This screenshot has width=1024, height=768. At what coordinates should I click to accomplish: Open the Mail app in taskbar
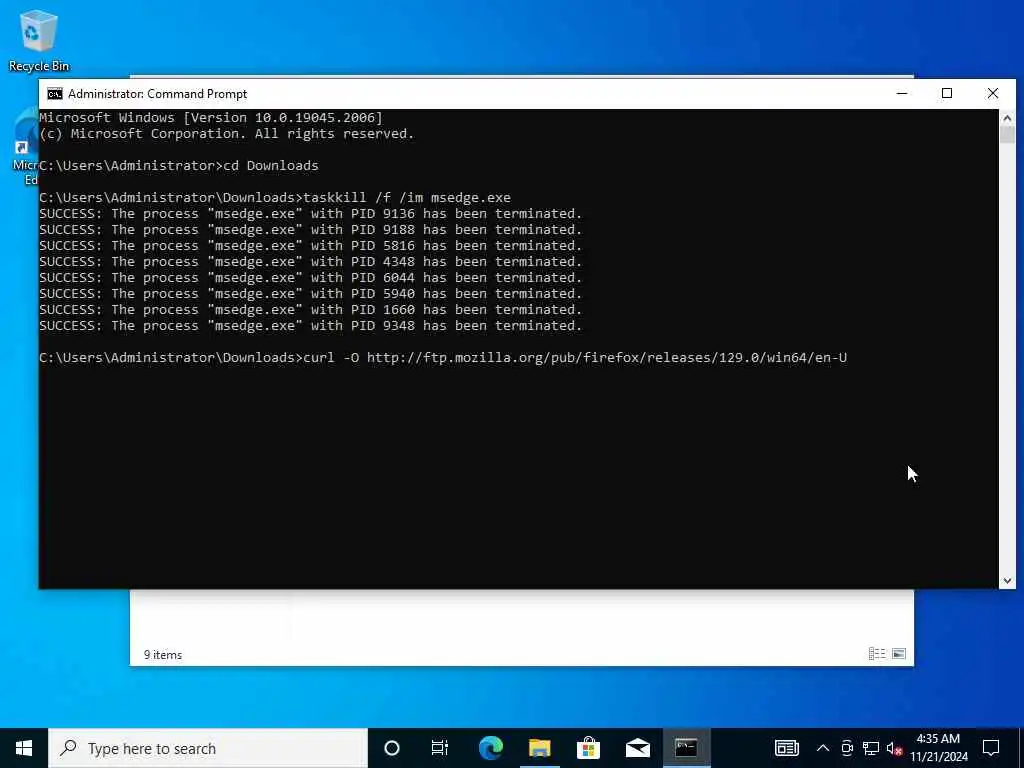pyautogui.click(x=637, y=748)
